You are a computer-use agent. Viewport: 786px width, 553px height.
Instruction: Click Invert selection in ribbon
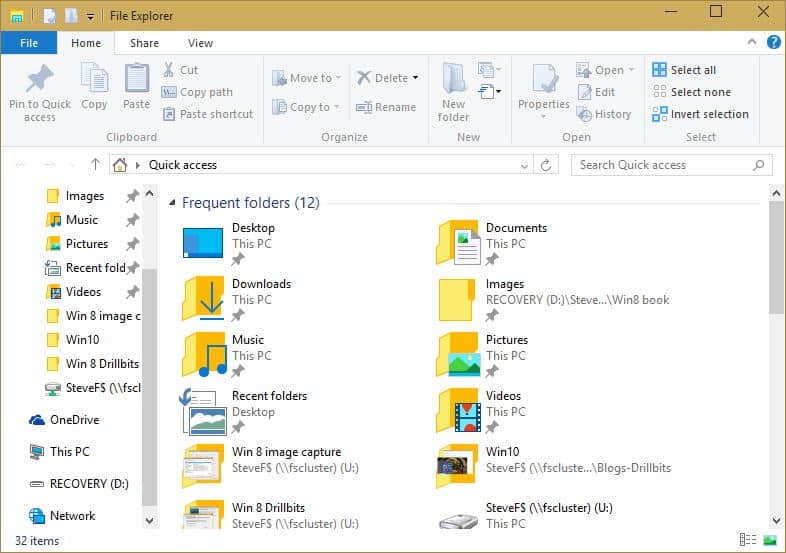tap(700, 114)
